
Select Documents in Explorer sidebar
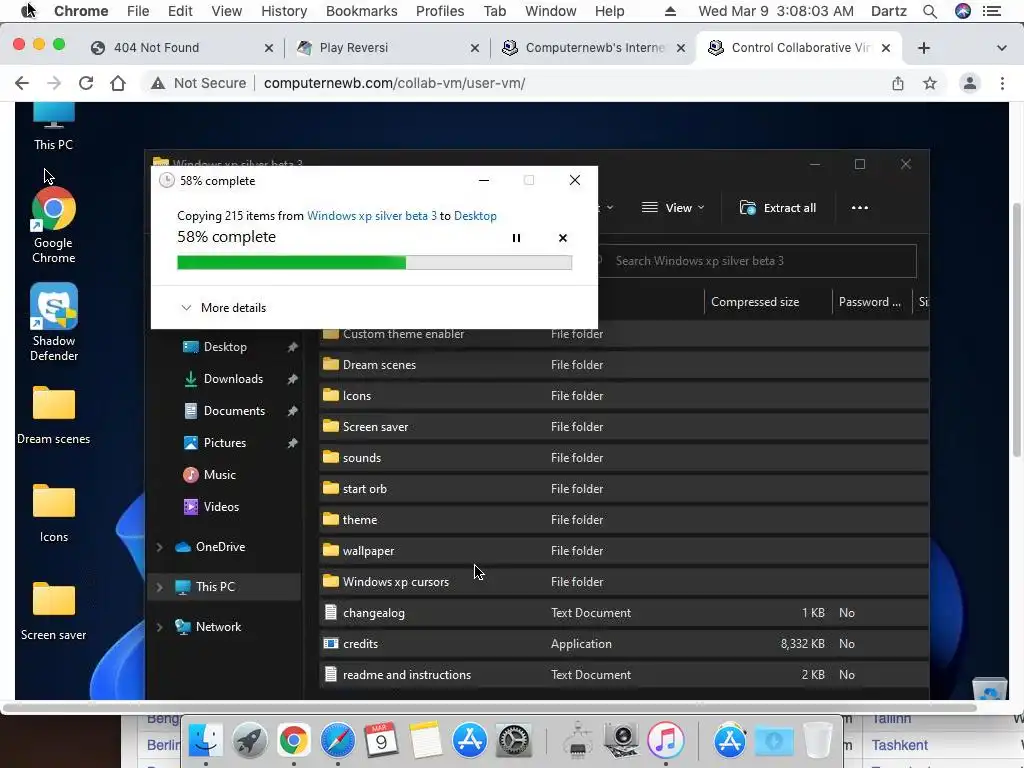click(234, 411)
